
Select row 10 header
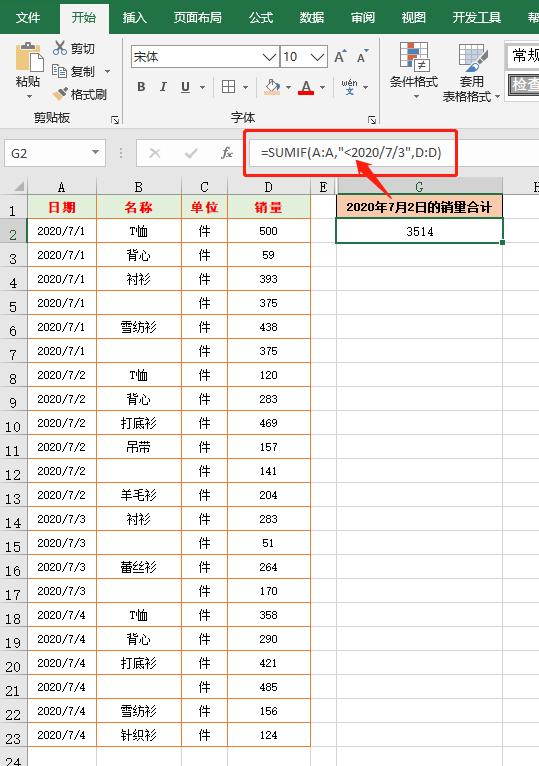pyautogui.click(x=13, y=426)
